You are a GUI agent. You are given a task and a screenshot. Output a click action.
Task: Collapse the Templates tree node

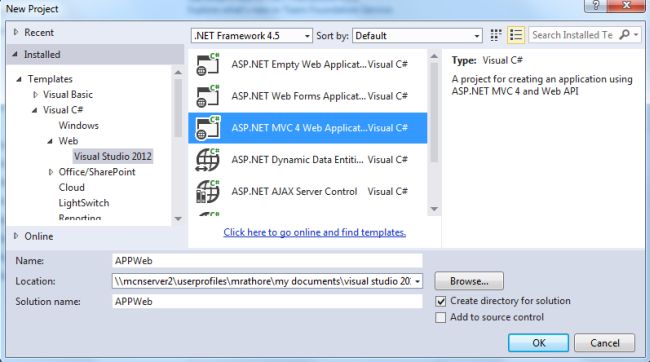[19, 79]
